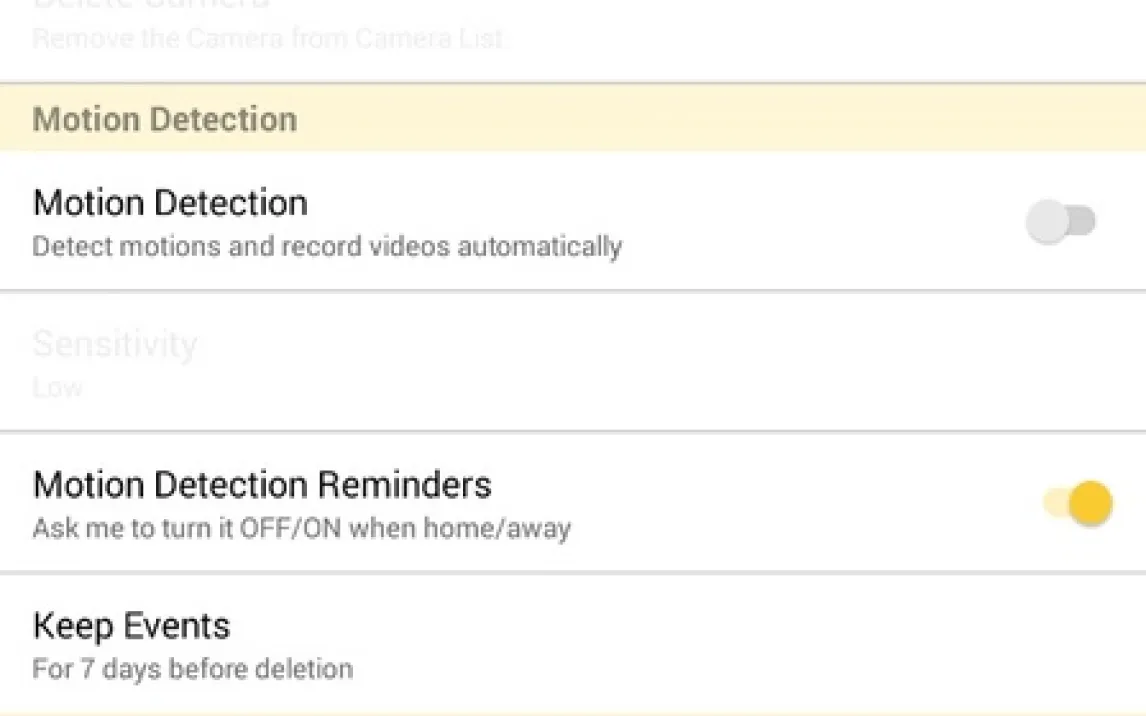Enable the Motion Detection switch

point(1060,221)
